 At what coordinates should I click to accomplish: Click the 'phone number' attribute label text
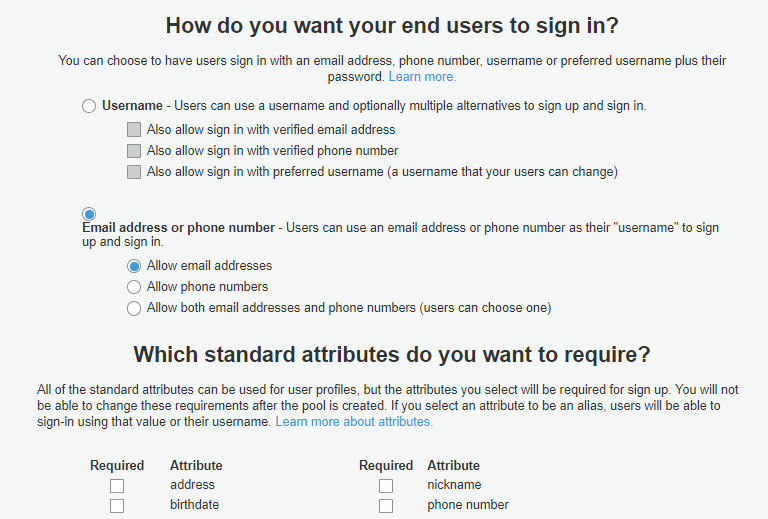[468, 505]
